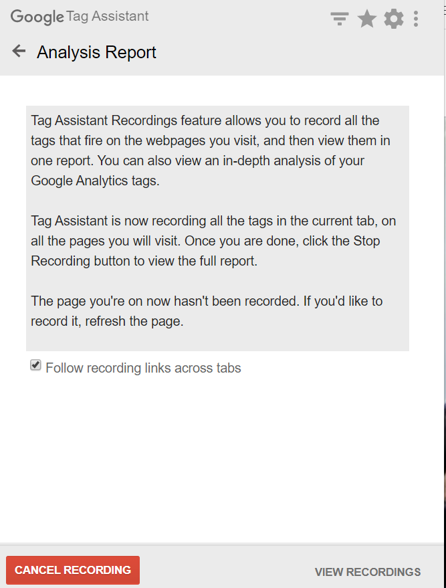Click the Analysis Report heading
Image resolution: width=446 pixels, height=588 pixels.
(x=96, y=52)
